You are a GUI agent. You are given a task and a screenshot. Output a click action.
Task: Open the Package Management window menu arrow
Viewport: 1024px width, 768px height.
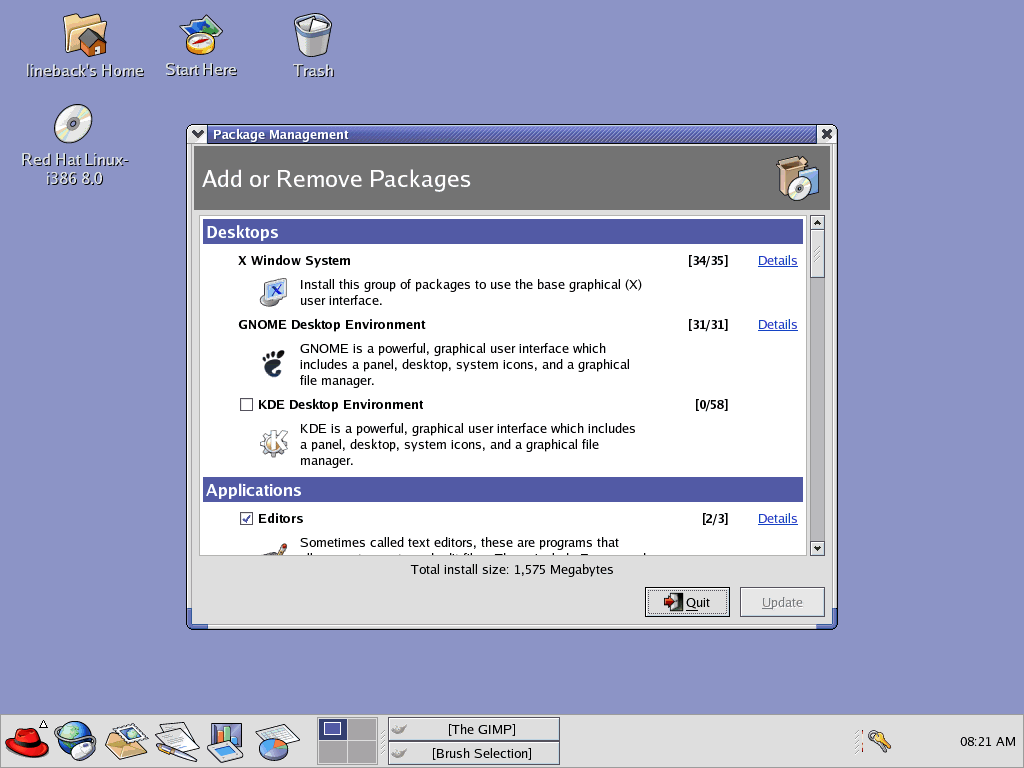click(x=197, y=135)
